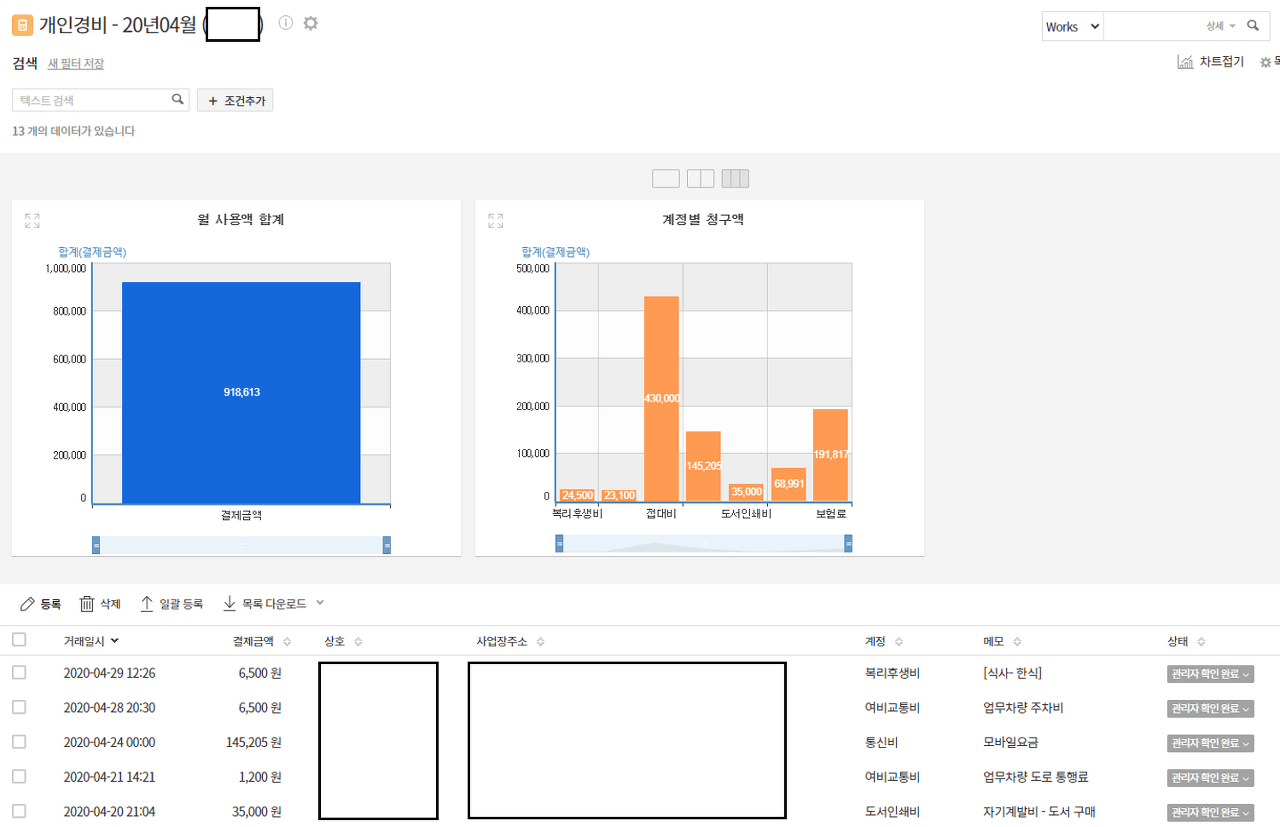Sort by 사업장주소 column arrows

[x=540, y=642]
